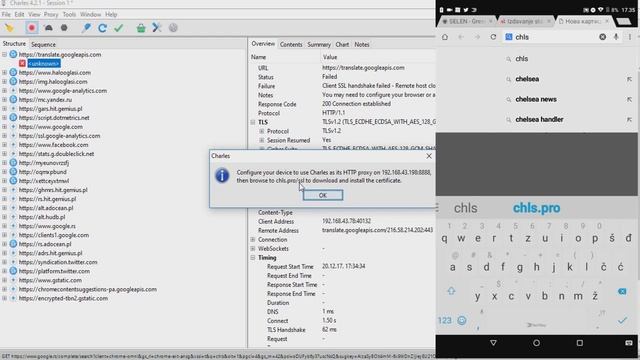Switch to the Structure tab
Image resolution: width=640 pixels, height=360 pixels.
click(x=14, y=44)
